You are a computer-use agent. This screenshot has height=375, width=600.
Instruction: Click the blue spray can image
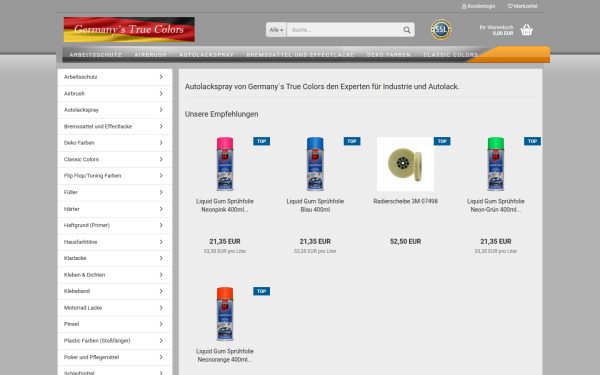click(315, 164)
